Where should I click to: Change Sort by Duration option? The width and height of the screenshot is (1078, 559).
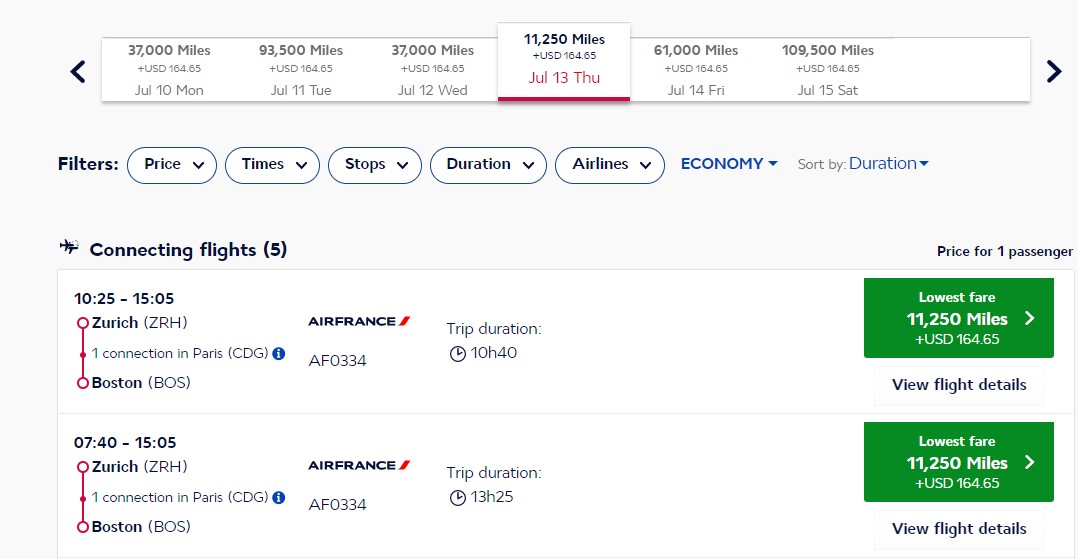click(x=888, y=164)
